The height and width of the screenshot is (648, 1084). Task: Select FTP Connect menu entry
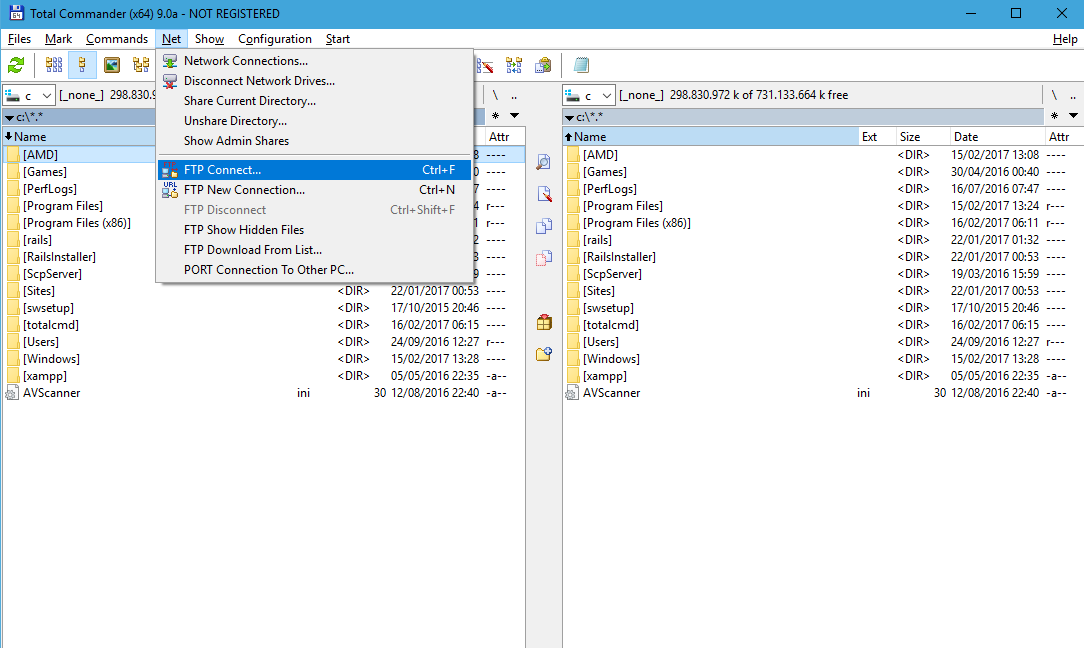pyautogui.click(x=315, y=169)
